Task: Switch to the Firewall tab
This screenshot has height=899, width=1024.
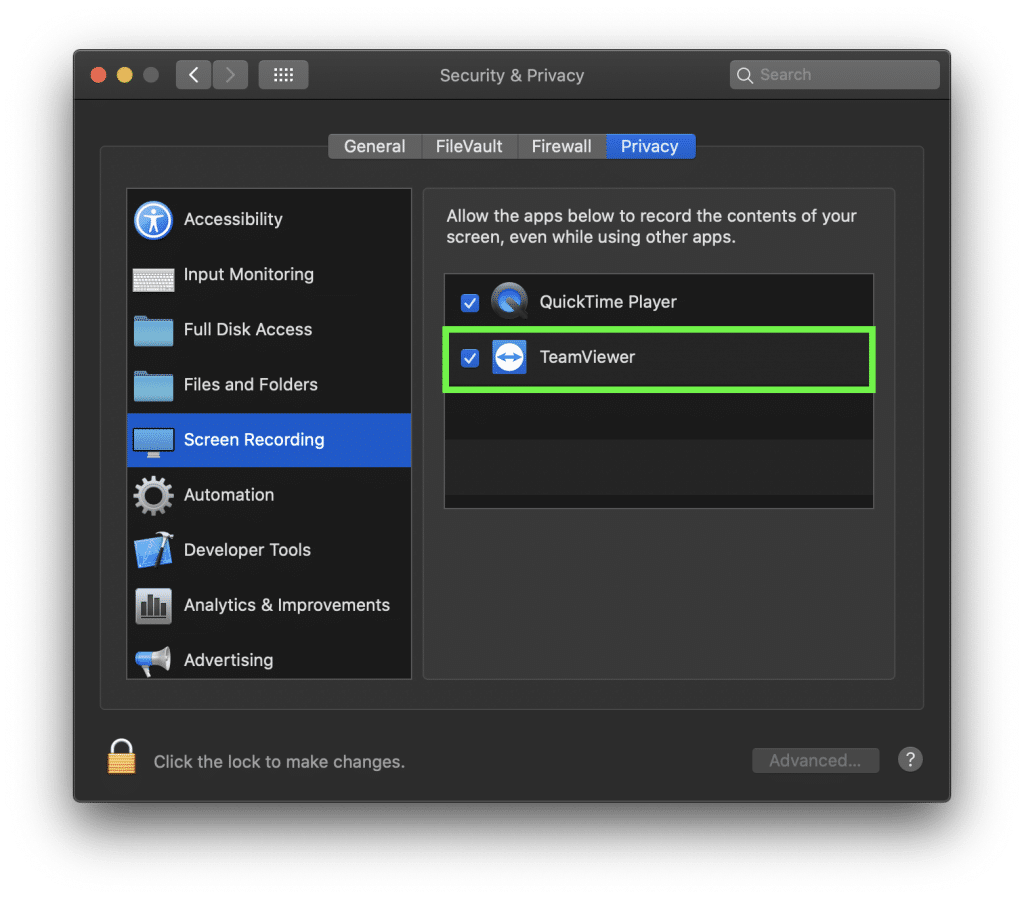Action: tap(561, 146)
